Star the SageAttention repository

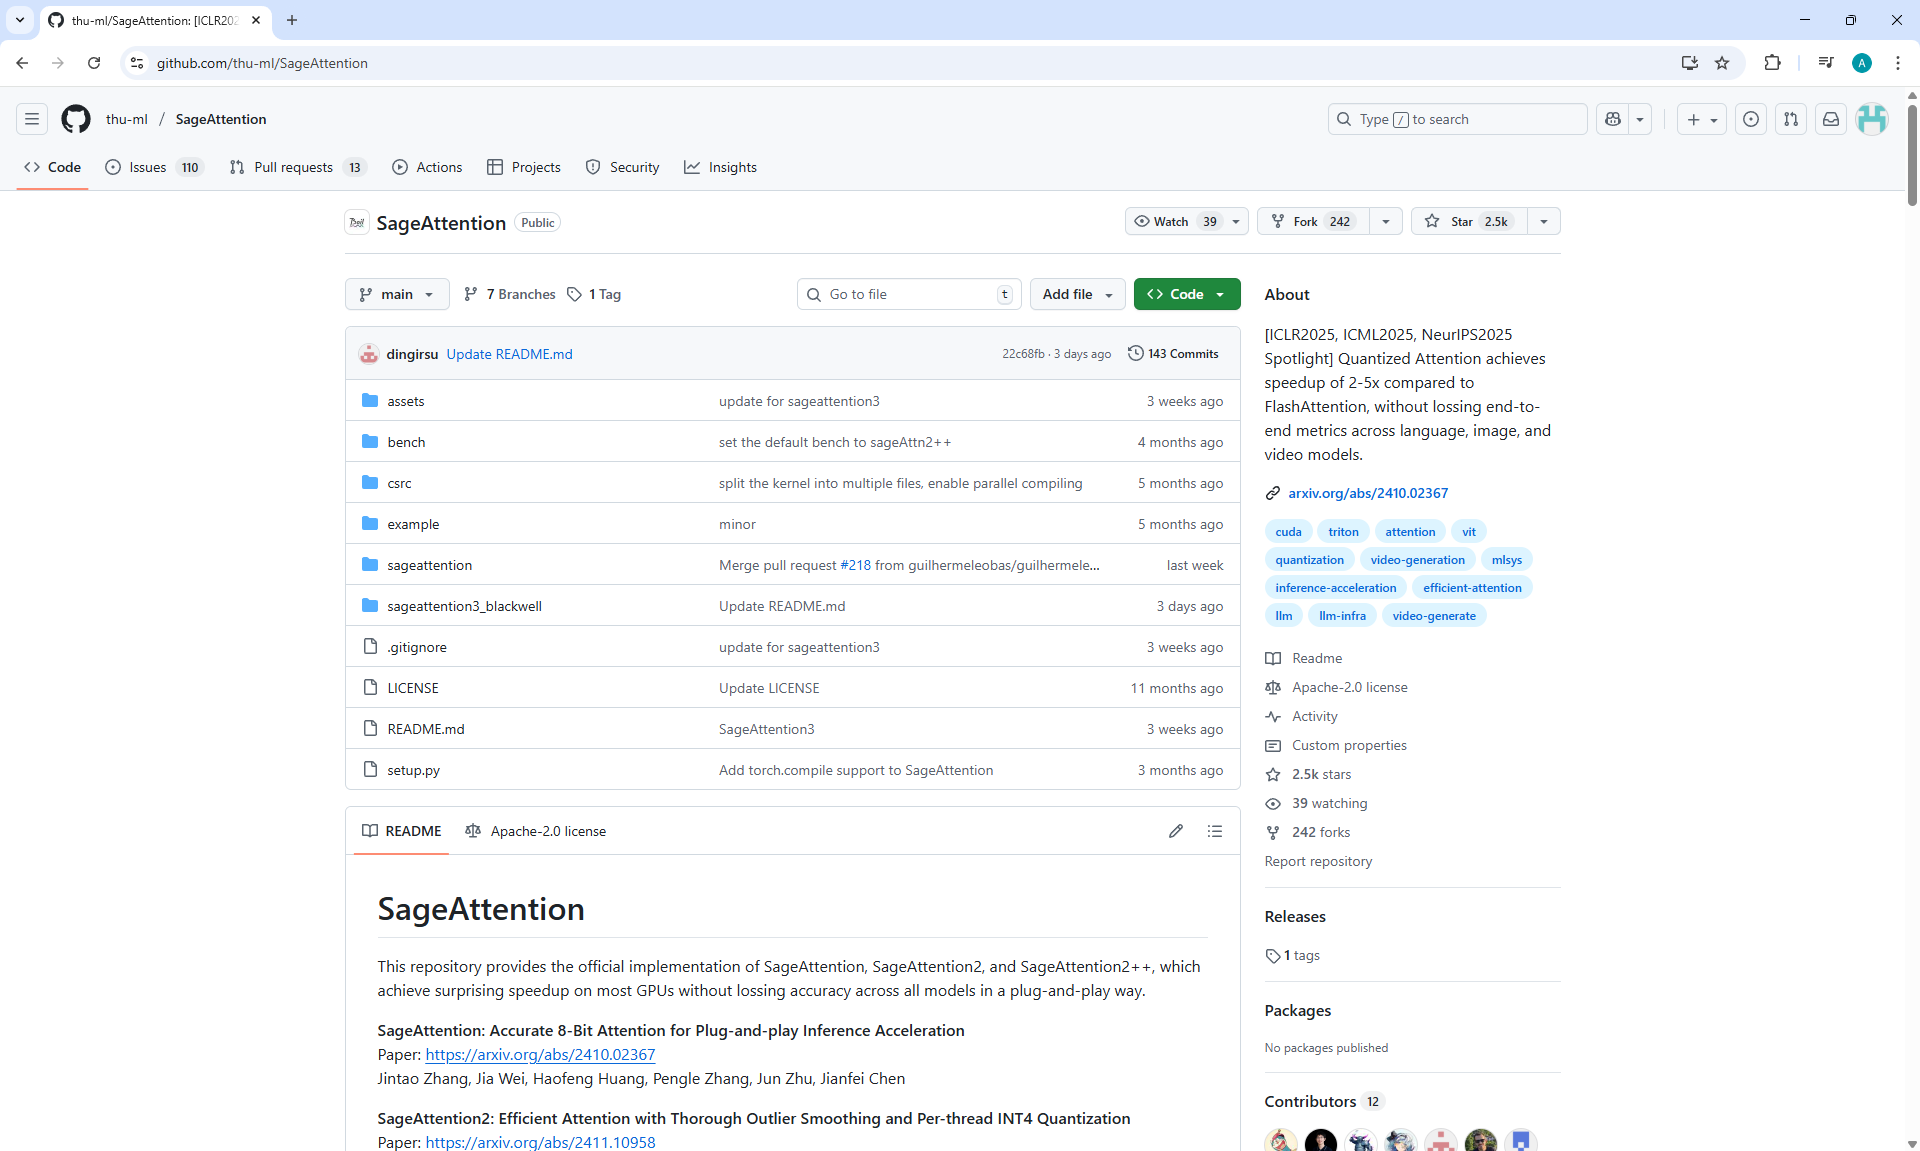click(1468, 221)
